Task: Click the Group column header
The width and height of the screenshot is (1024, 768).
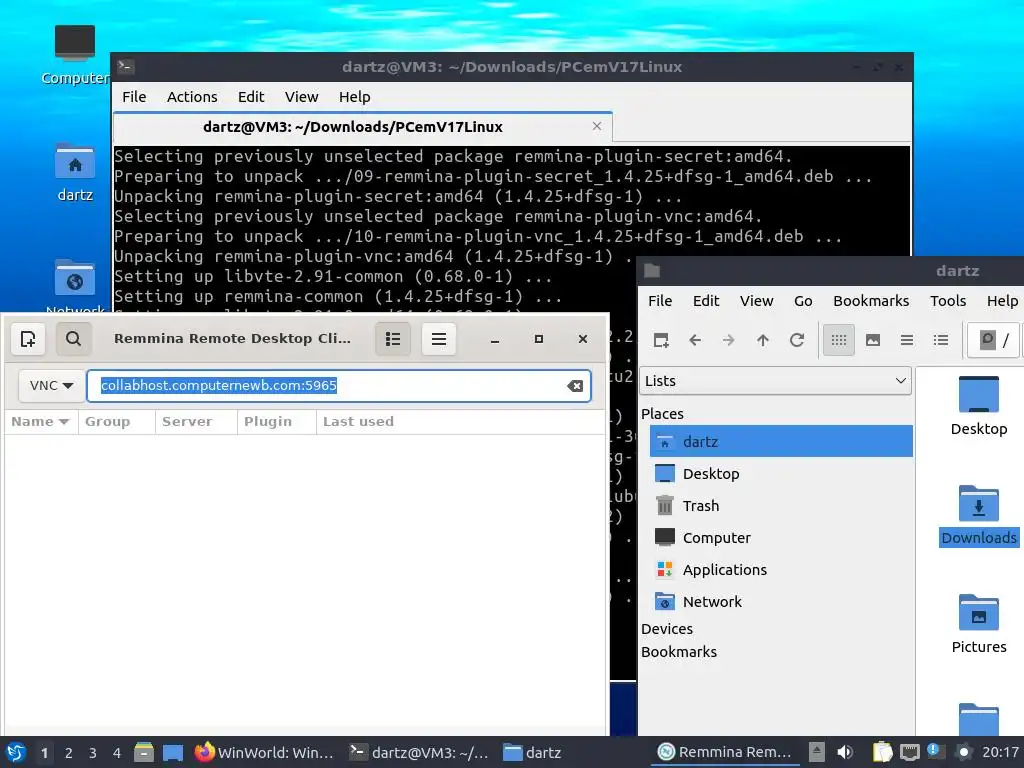Action: (x=116, y=422)
